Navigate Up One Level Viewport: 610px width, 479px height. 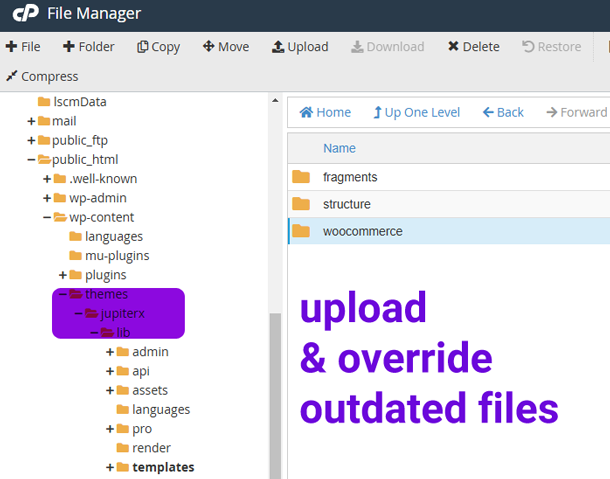[416, 112]
